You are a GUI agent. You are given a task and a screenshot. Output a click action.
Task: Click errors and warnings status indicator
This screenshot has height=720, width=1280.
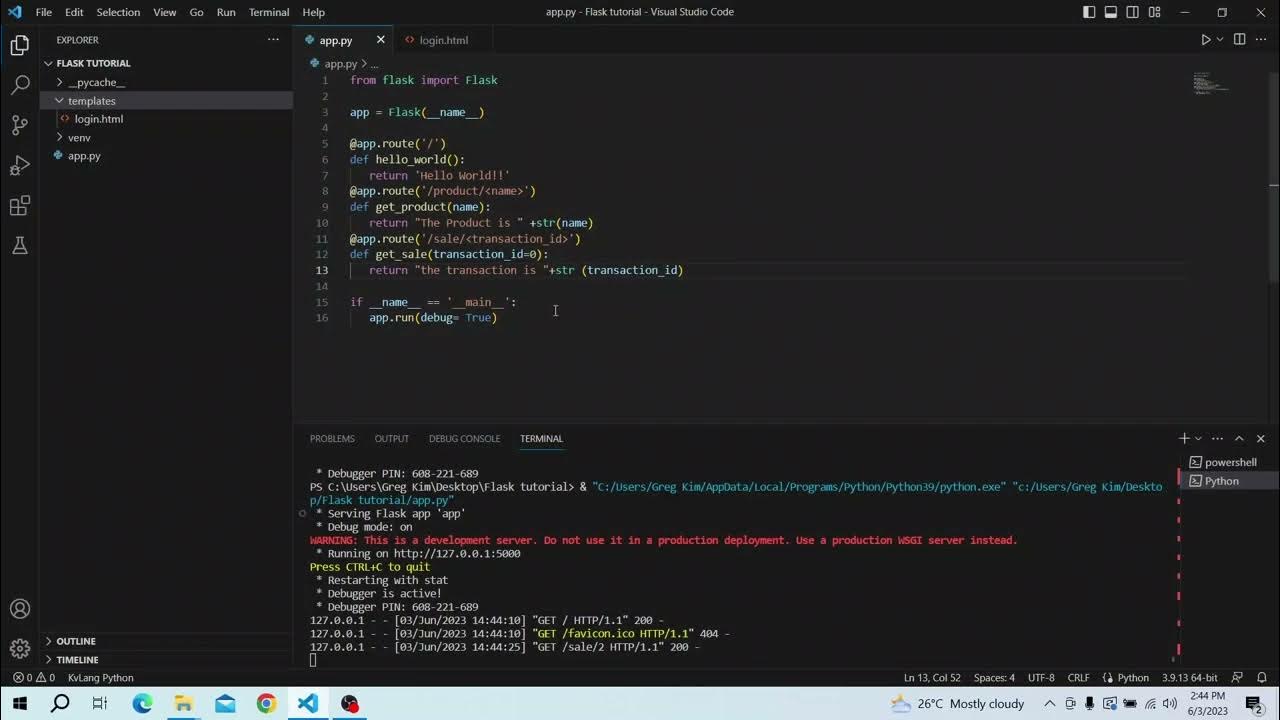[x=34, y=677]
